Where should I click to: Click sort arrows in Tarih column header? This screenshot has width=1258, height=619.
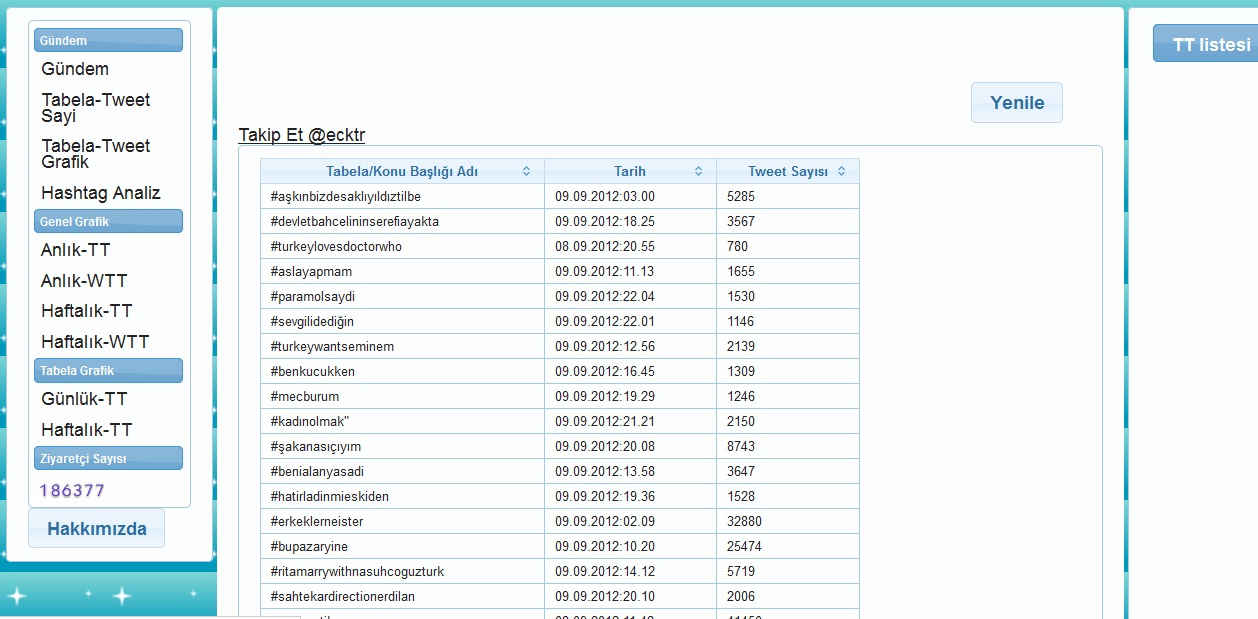699,171
